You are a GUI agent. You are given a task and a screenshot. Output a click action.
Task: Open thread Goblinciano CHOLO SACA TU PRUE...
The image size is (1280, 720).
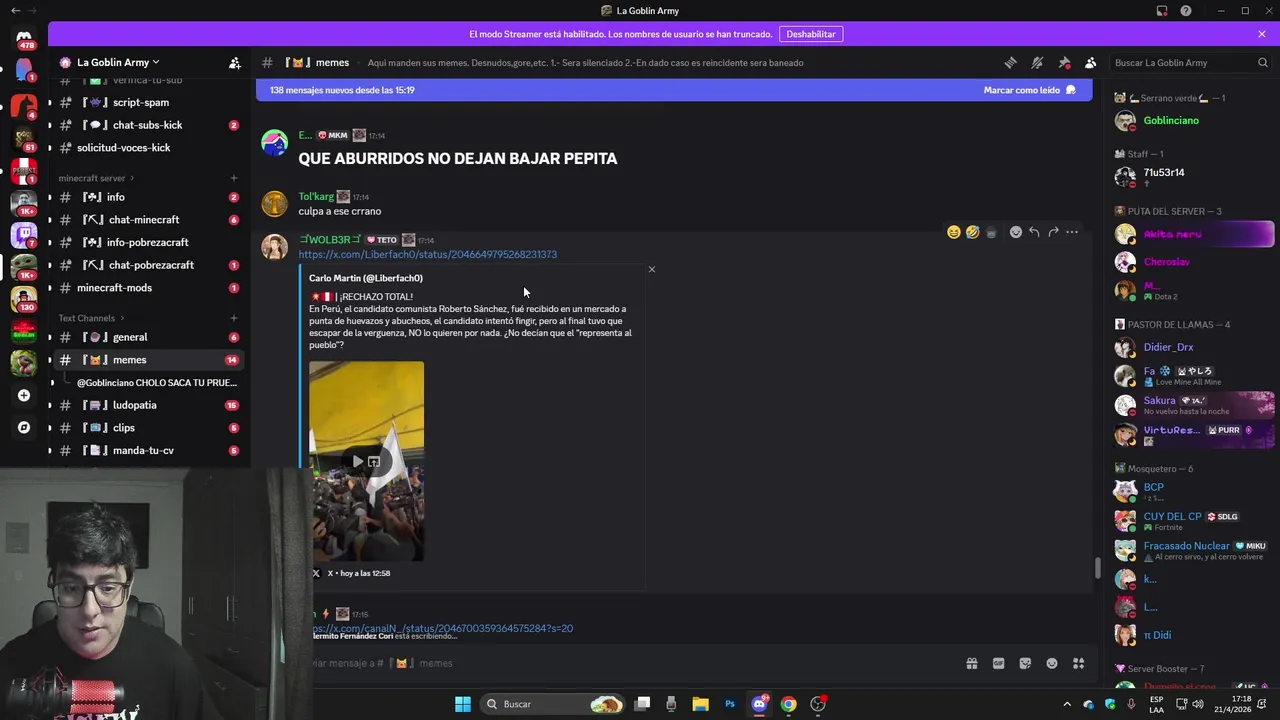click(x=157, y=383)
